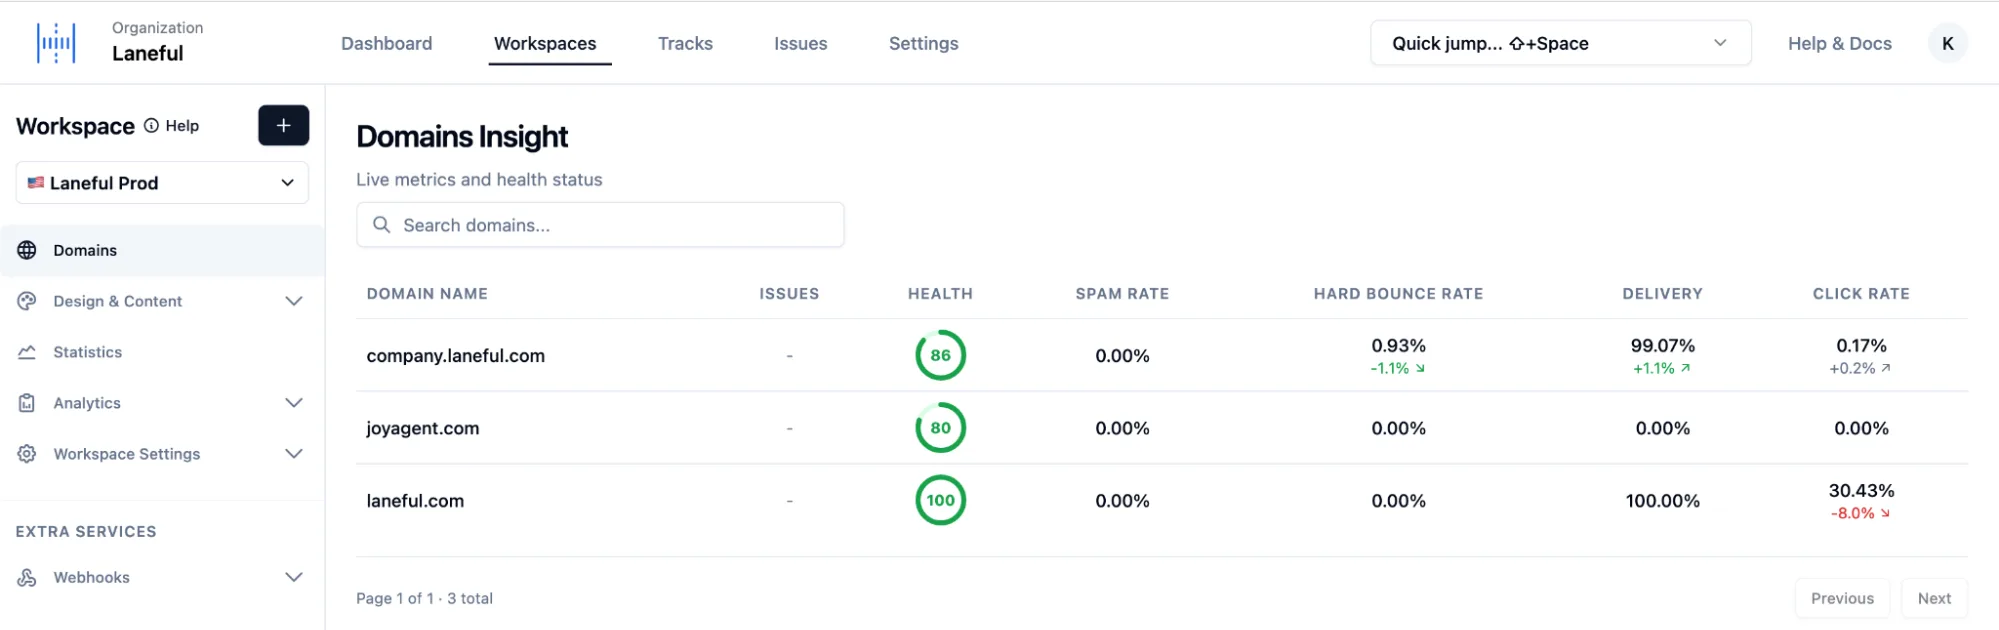Click the Previous page button
The width and height of the screenshot is (1999, 630).
click(1842, 598)
